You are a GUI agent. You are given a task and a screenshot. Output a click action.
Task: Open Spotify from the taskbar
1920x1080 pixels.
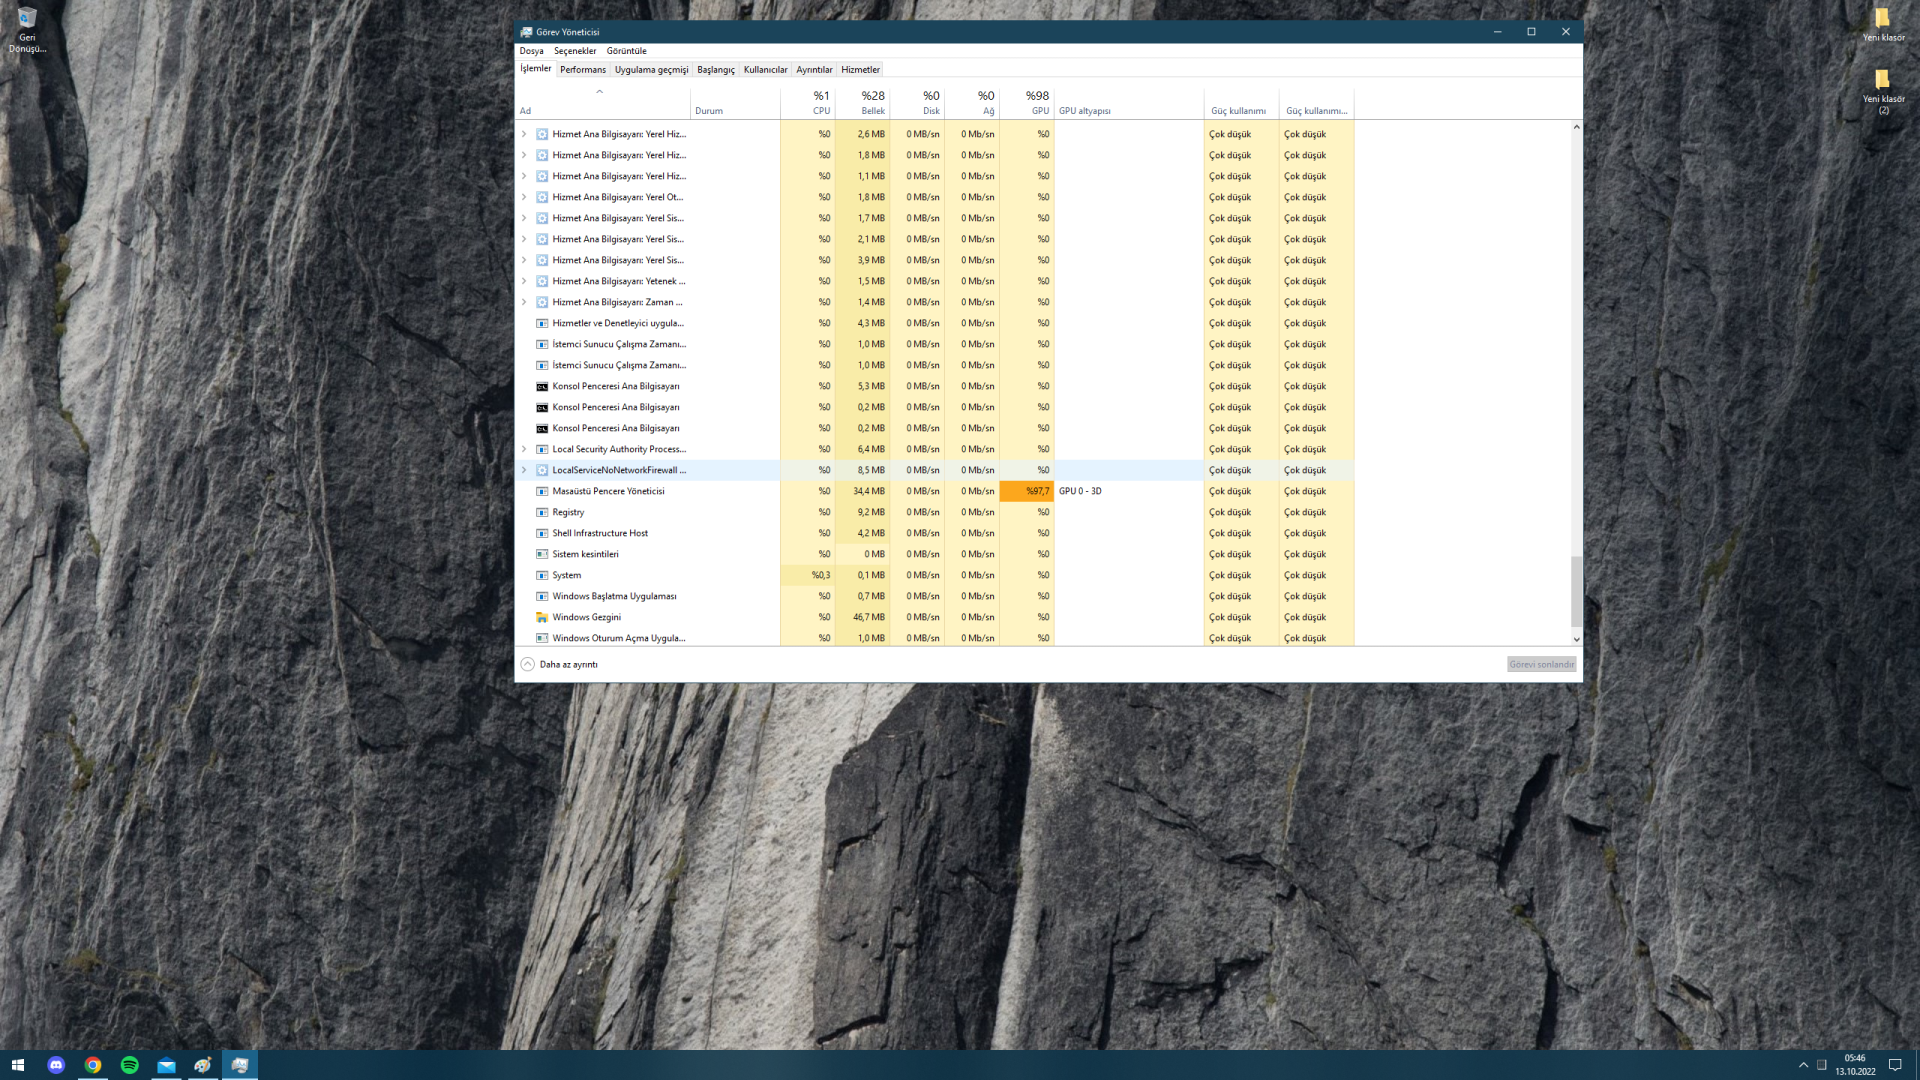(130, 1065)
